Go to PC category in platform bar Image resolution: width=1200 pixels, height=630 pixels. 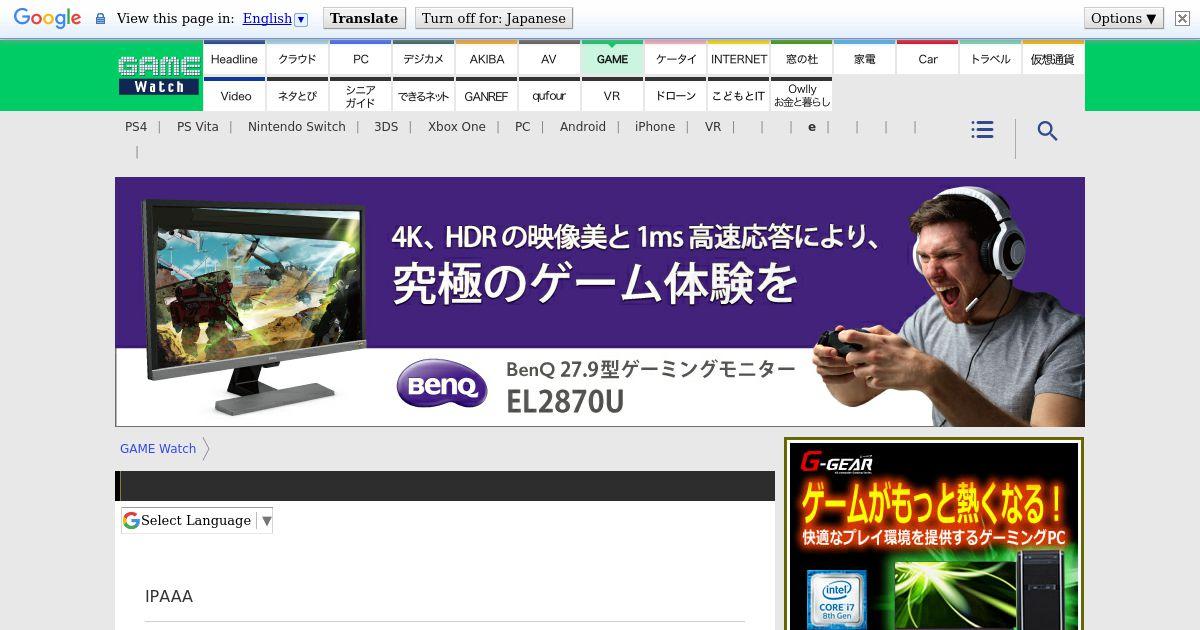pos(523,127)
